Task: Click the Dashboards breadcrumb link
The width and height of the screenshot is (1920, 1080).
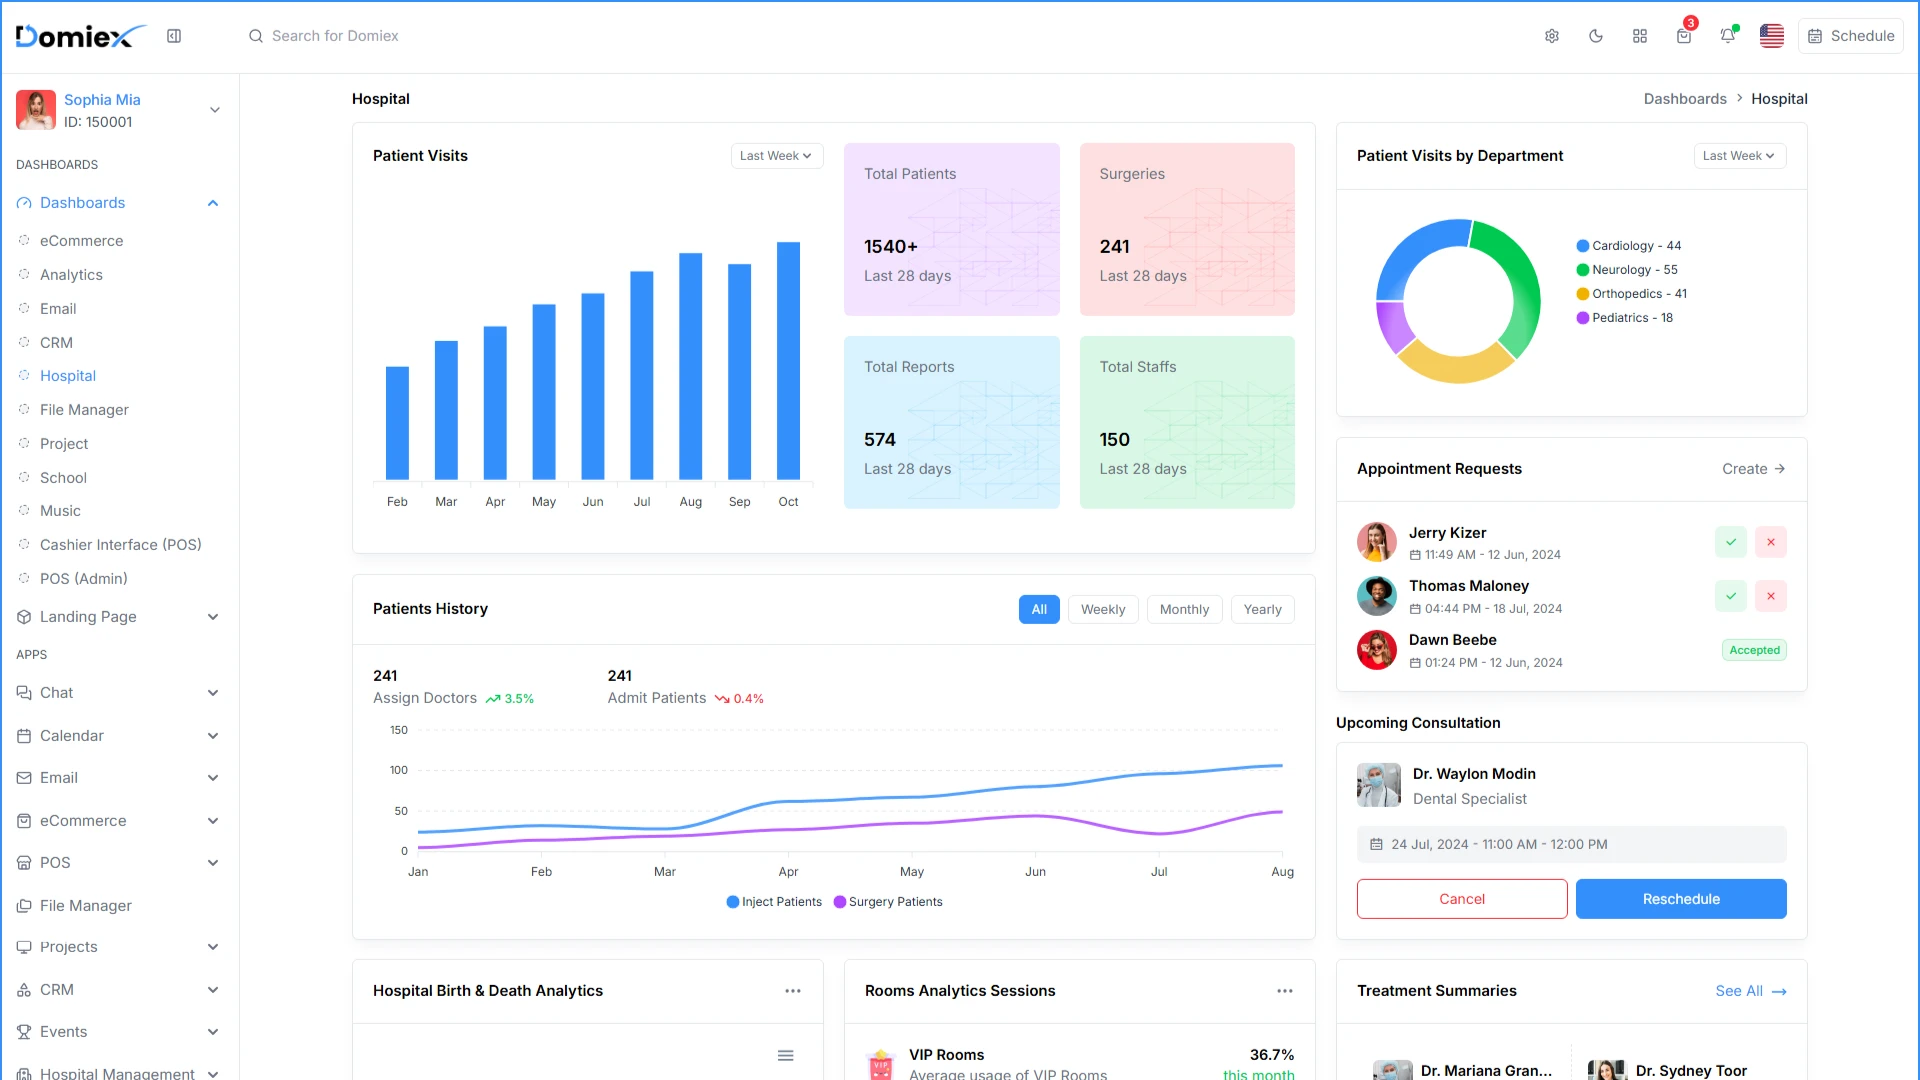Action: click(1685, 99)
